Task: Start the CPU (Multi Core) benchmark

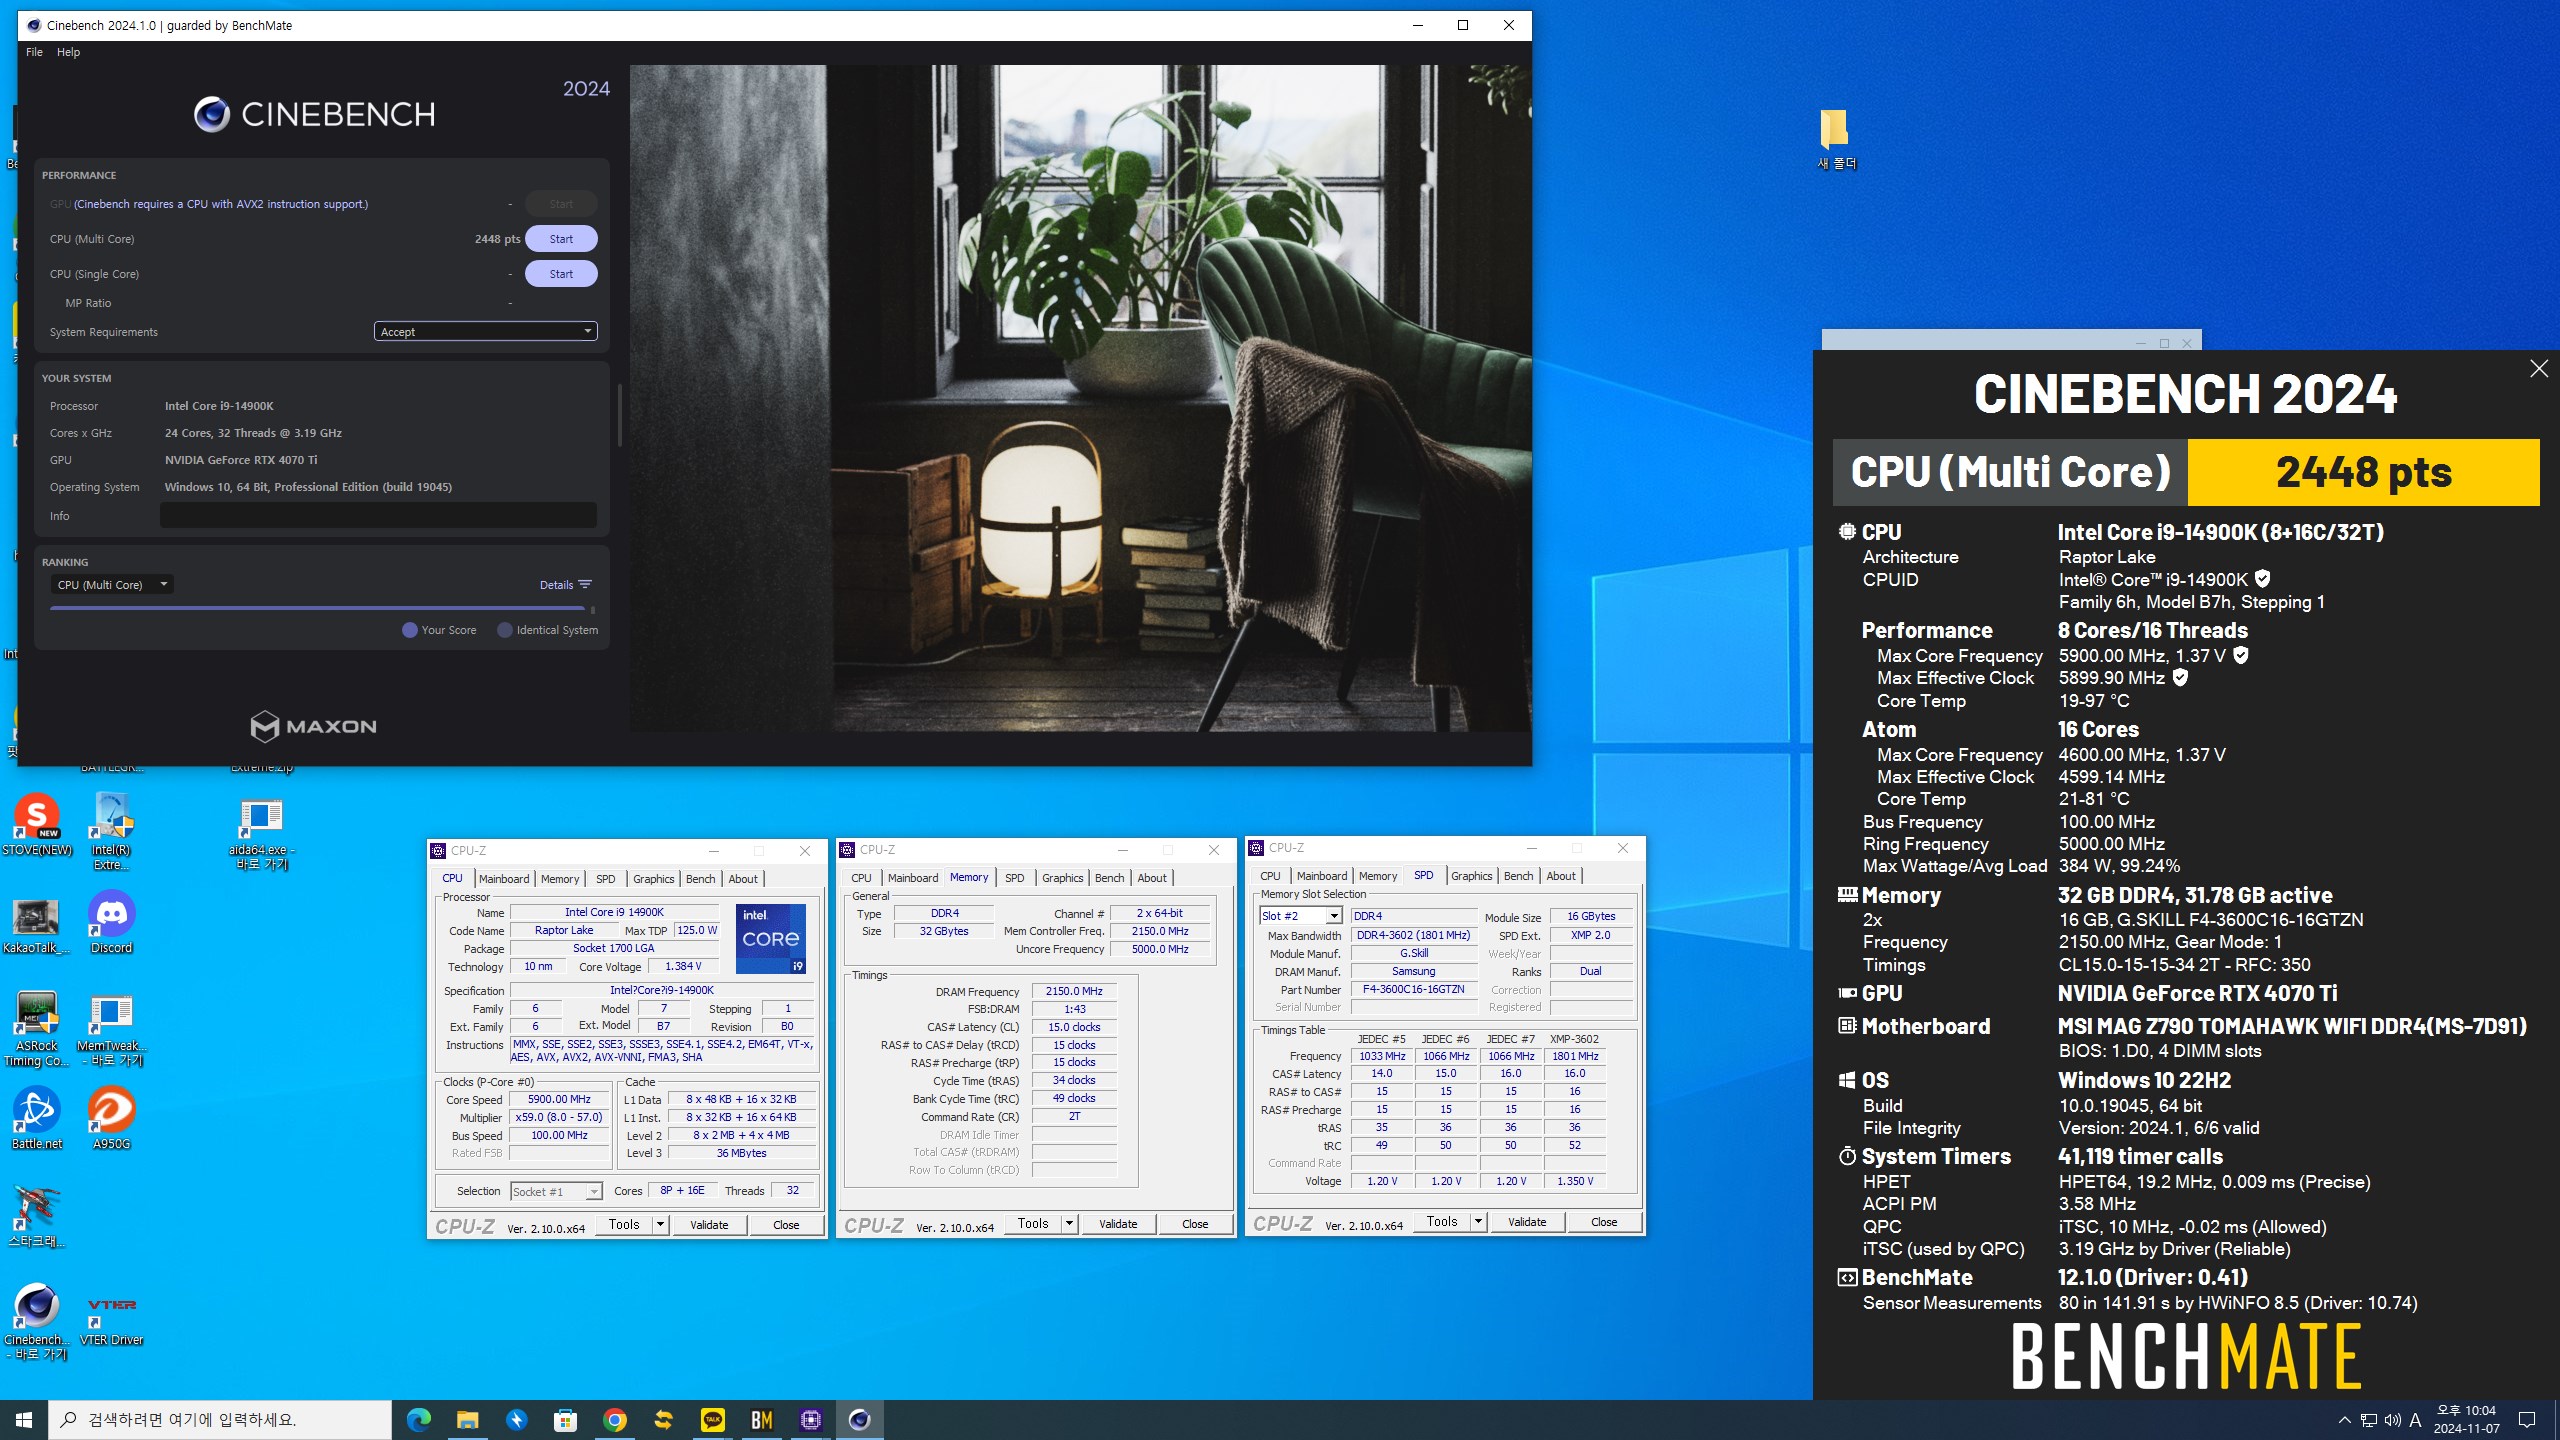Action: click(x=561, y=239)
